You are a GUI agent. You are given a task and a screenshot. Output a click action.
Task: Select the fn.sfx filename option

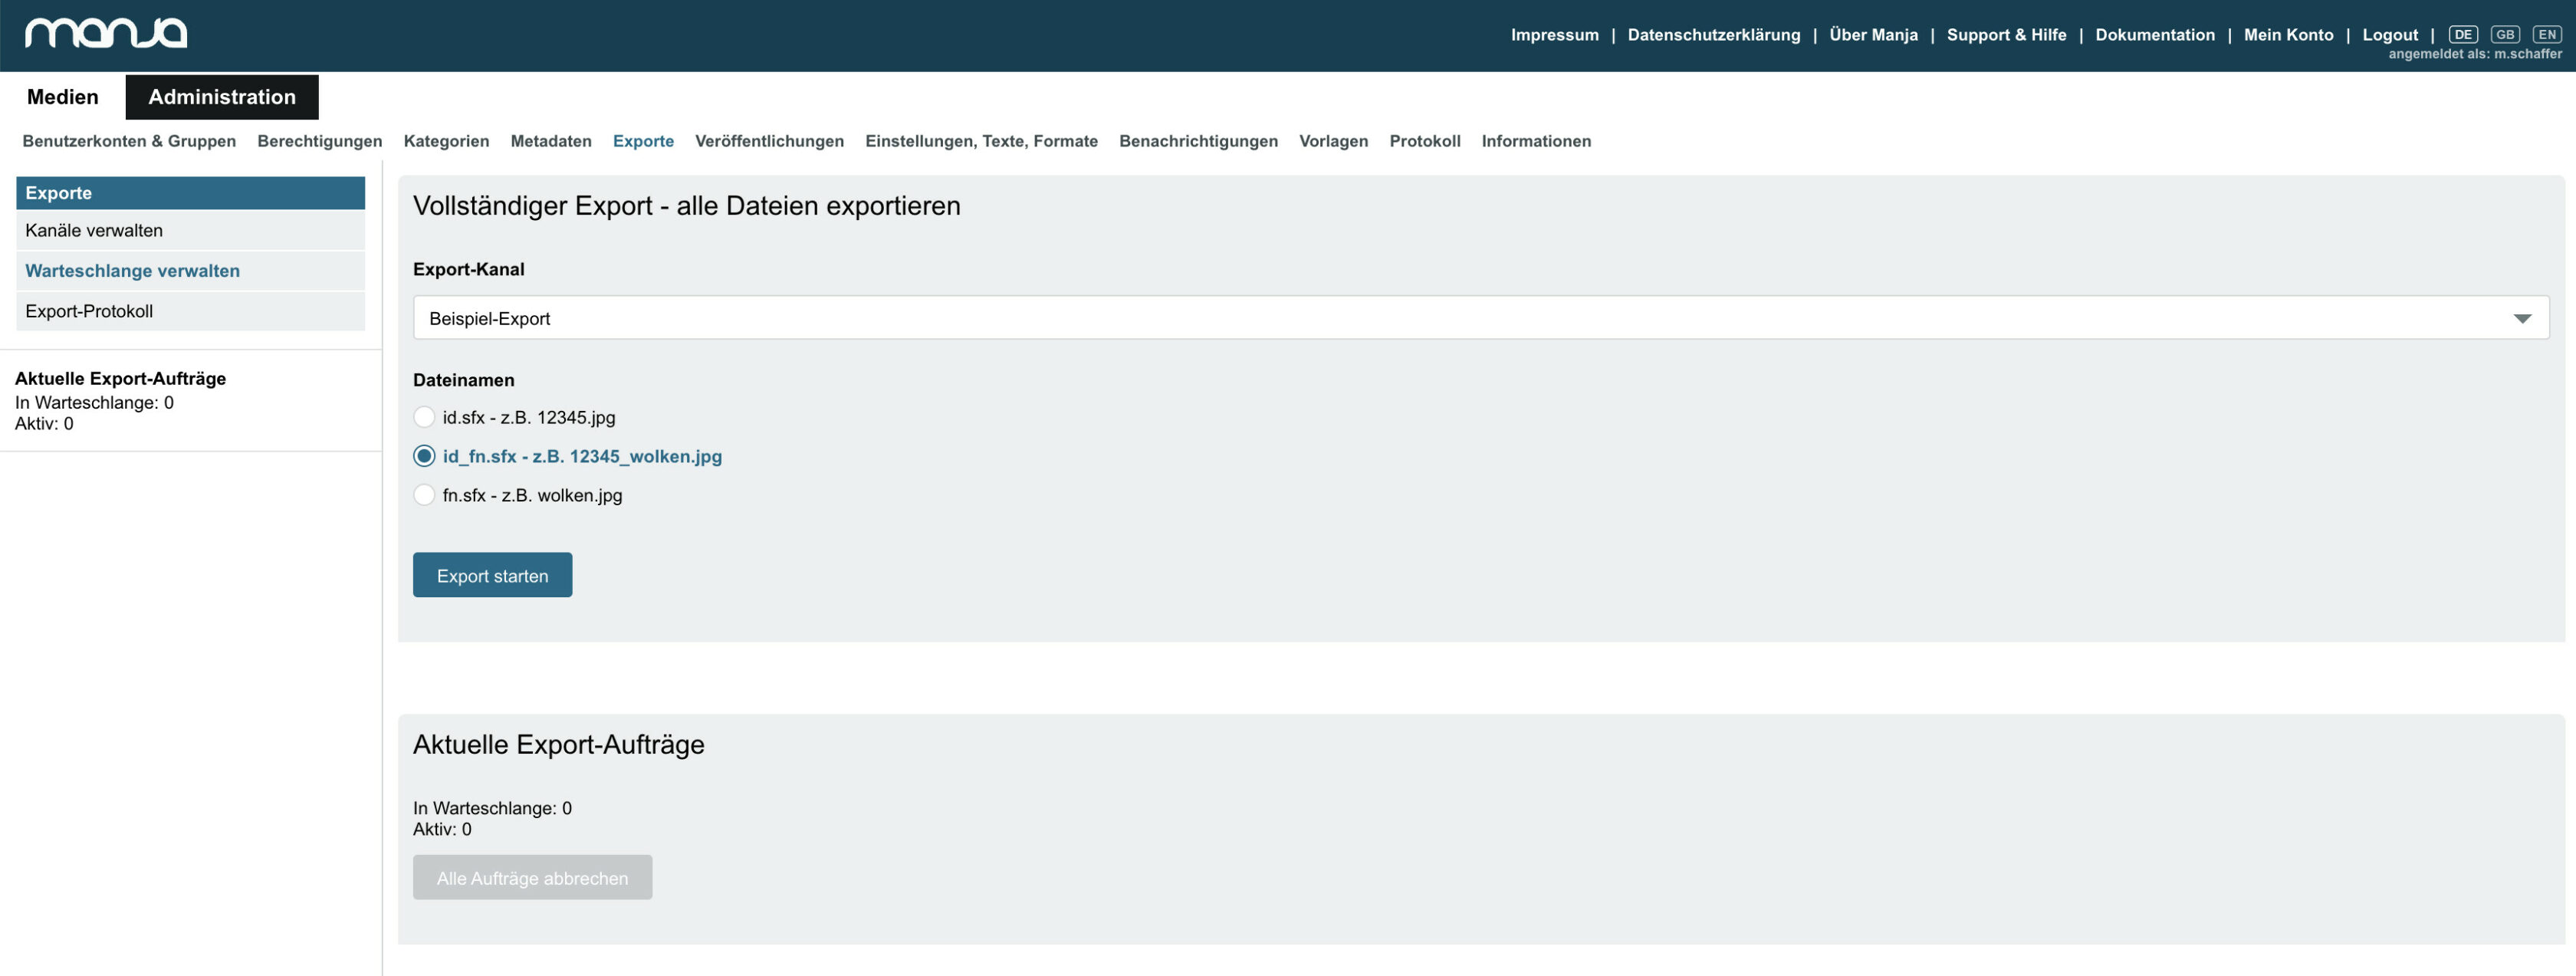[424, 495]
